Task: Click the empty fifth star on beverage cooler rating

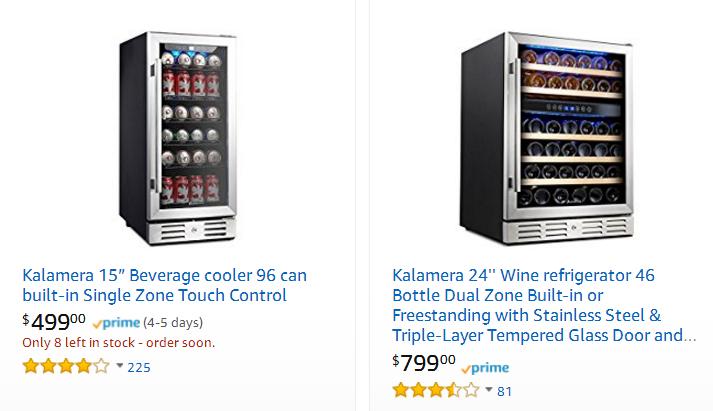Action: point(101,366)
